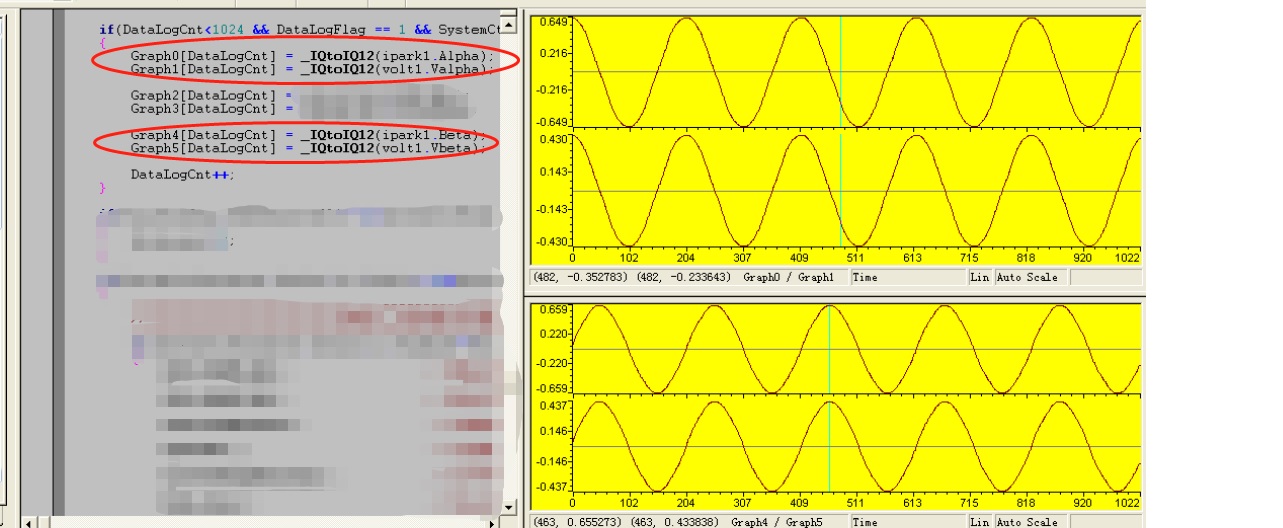Click Time field in Graph0 / Graph1 status bar
Viewport: 1283px width, 528px height.
[908, 277]
